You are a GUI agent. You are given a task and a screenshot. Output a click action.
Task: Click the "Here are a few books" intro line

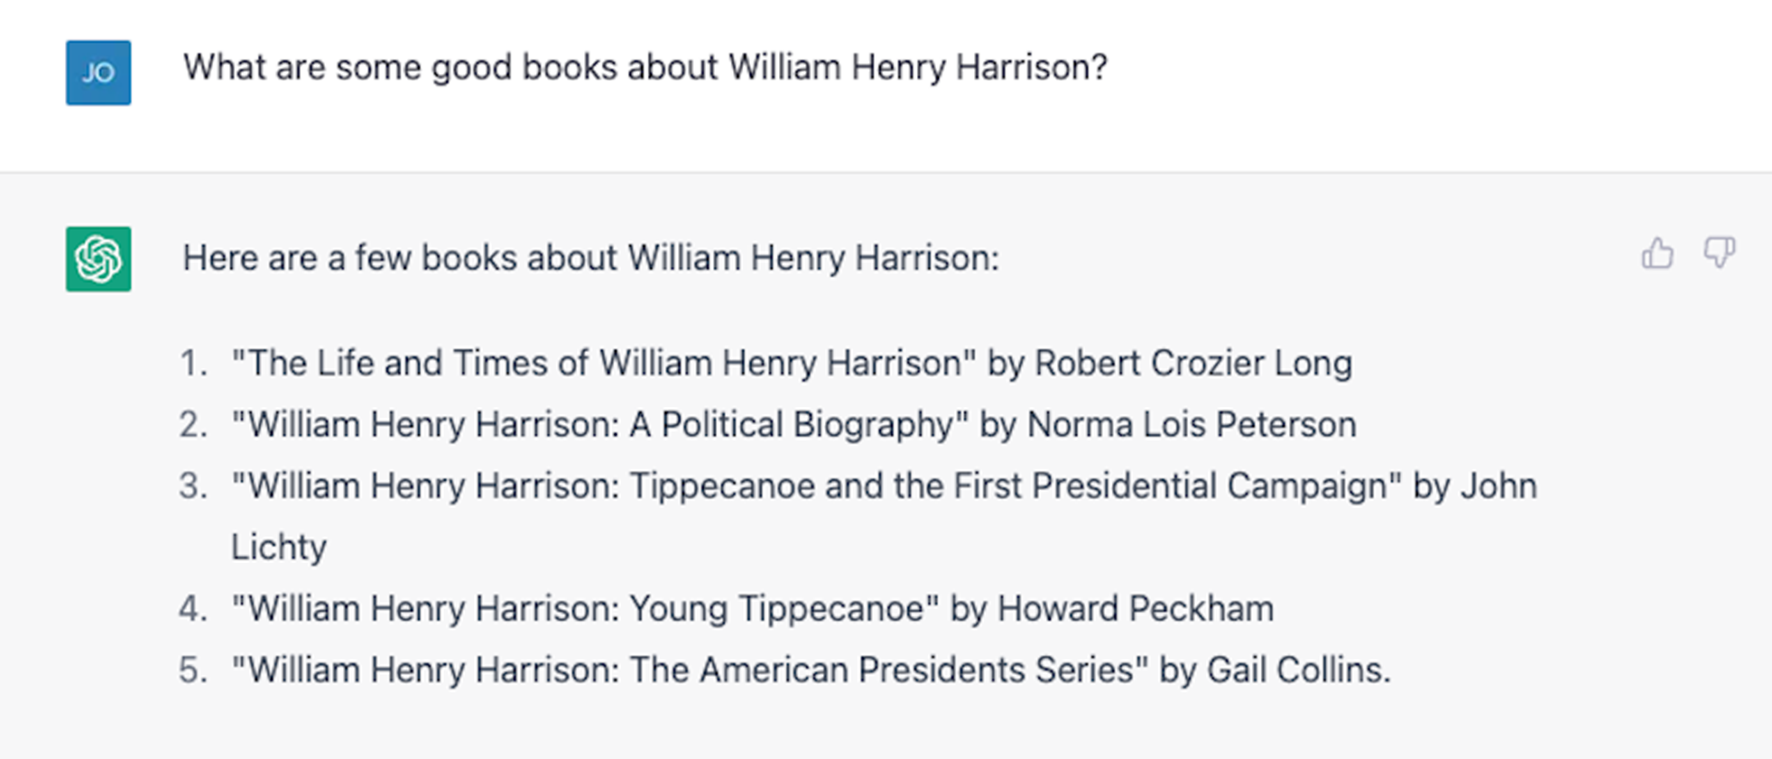click(590, 258)
